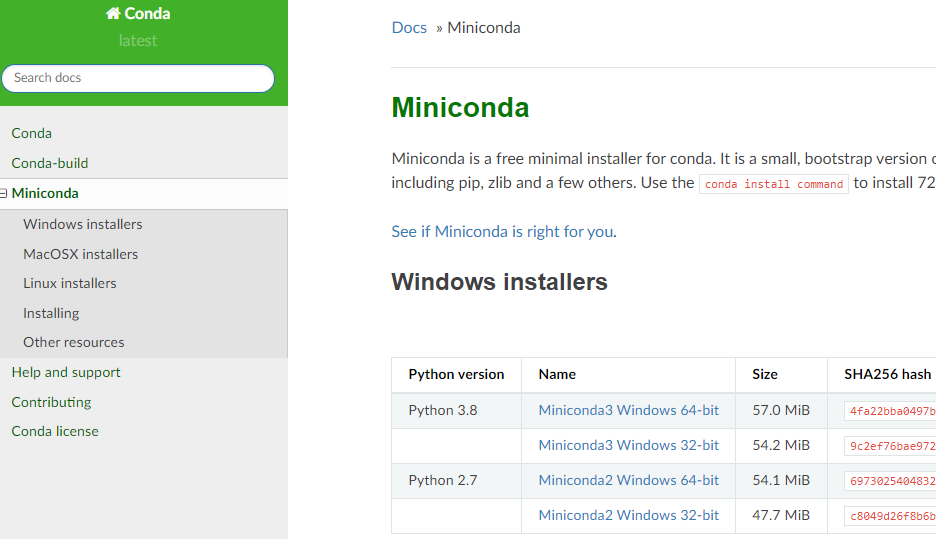Click the Search docs field
The height and width of the screenshot is (539, 936).
click(138, 78)
